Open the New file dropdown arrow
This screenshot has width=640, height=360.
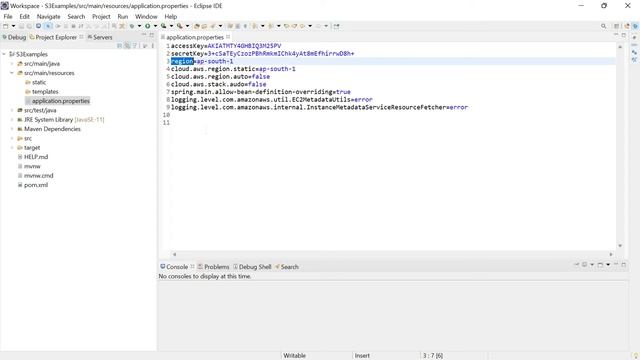(13, 26)
